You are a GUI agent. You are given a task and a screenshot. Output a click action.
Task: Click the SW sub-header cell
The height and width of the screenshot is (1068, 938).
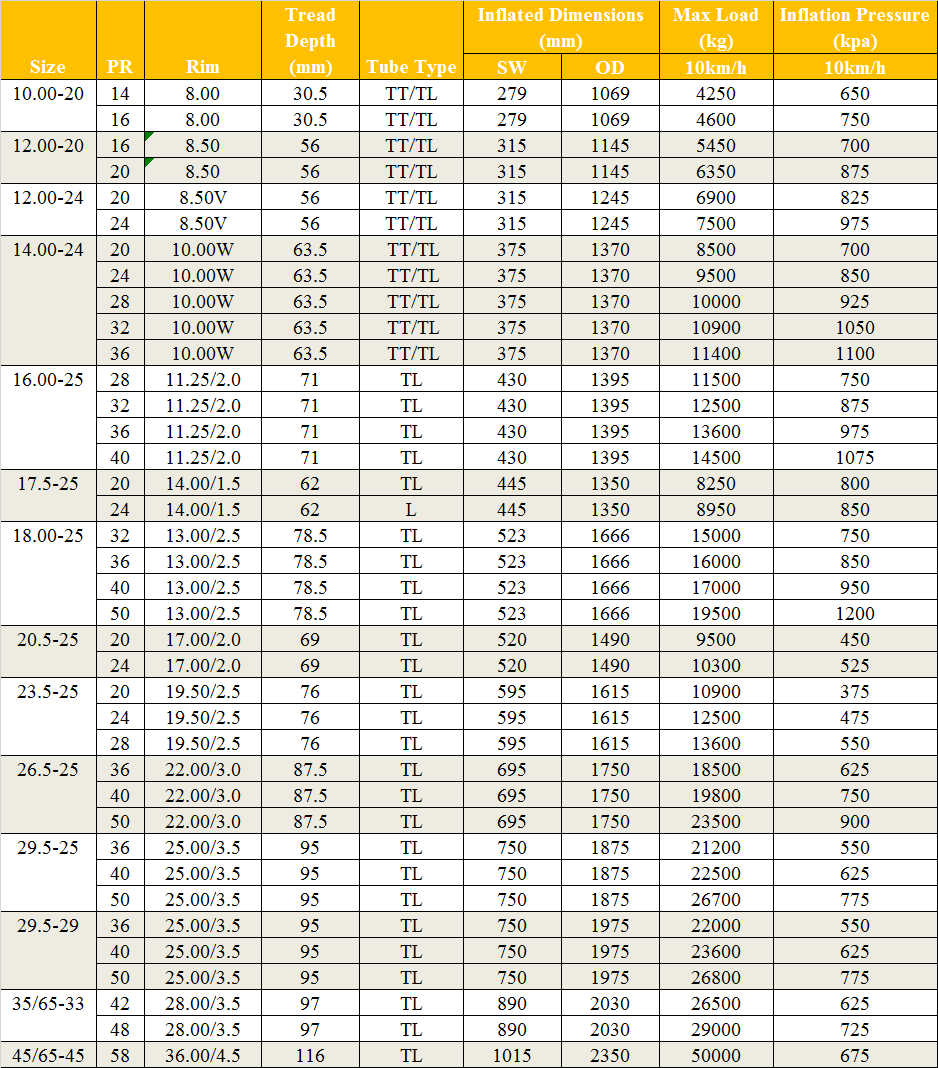point(512,67)
